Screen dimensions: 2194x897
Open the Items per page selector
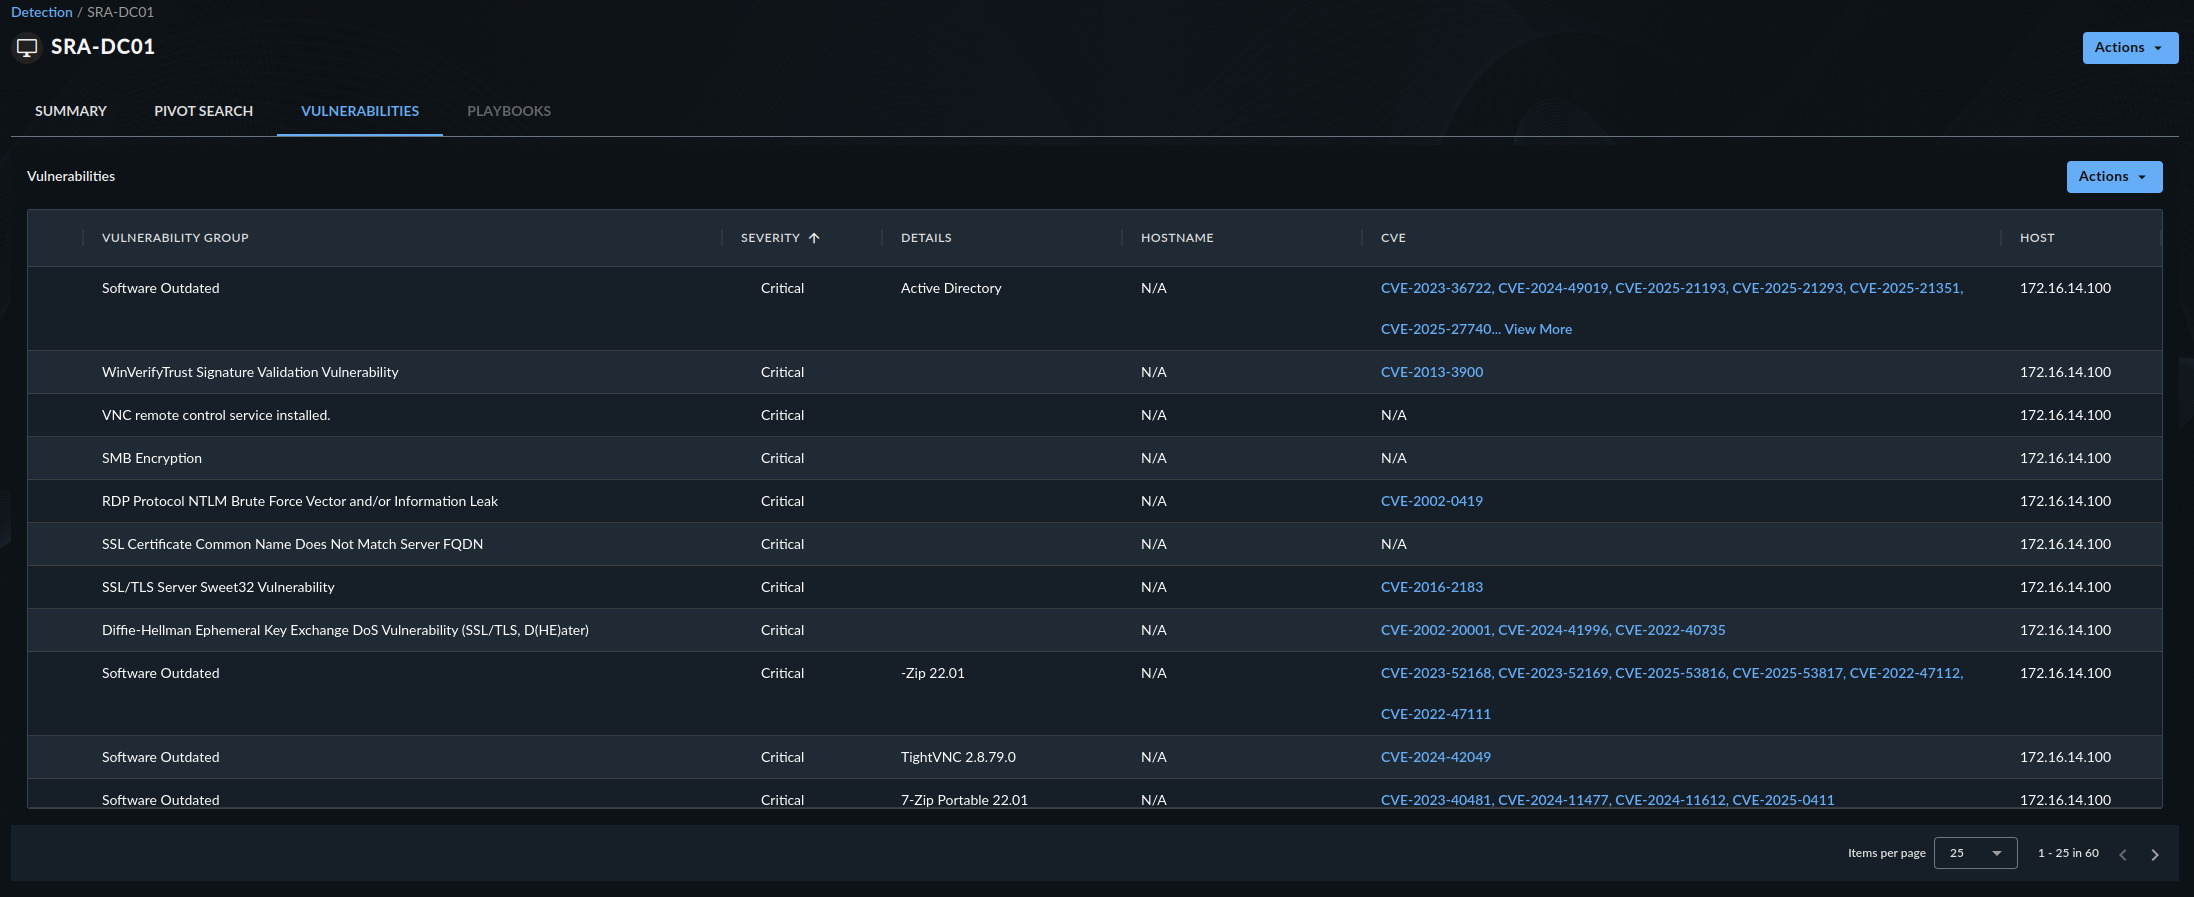click(x=1974, y=853)
